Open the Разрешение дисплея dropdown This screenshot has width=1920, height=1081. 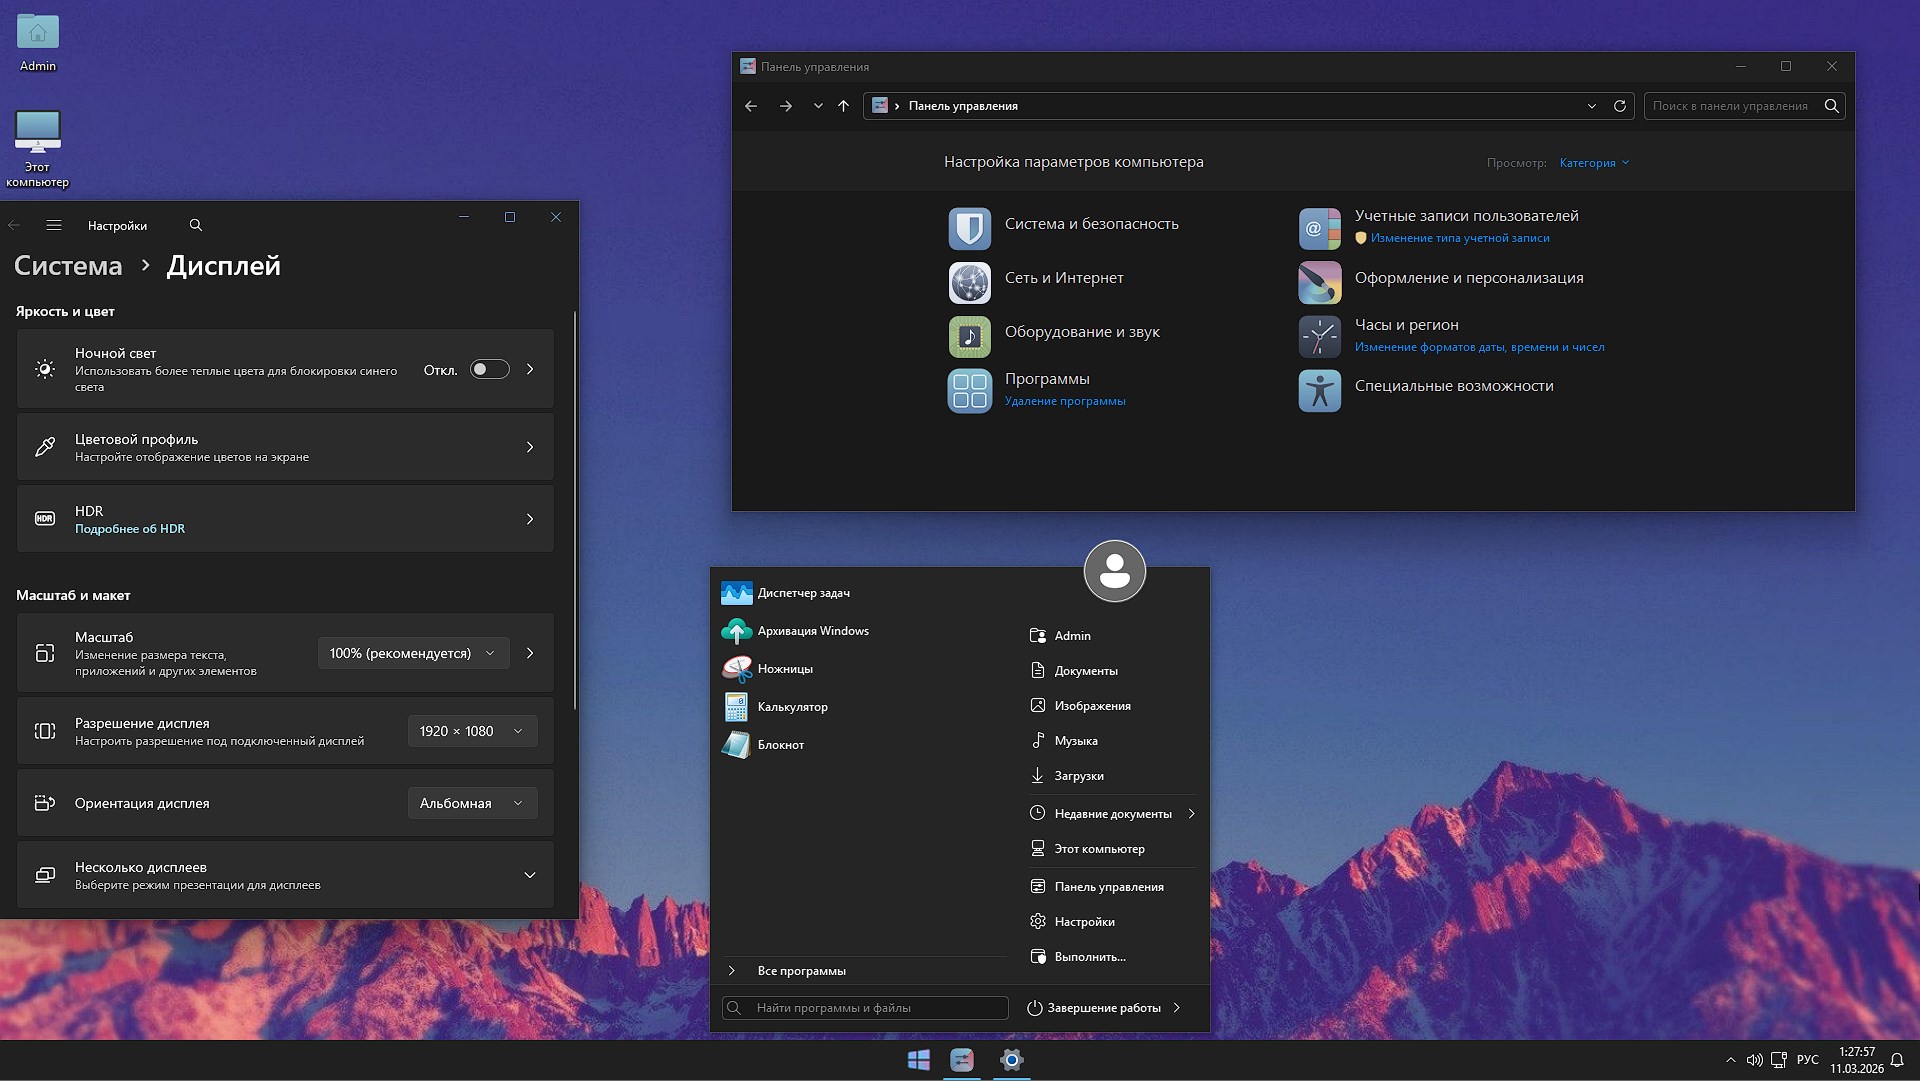(x=471, y=731)
